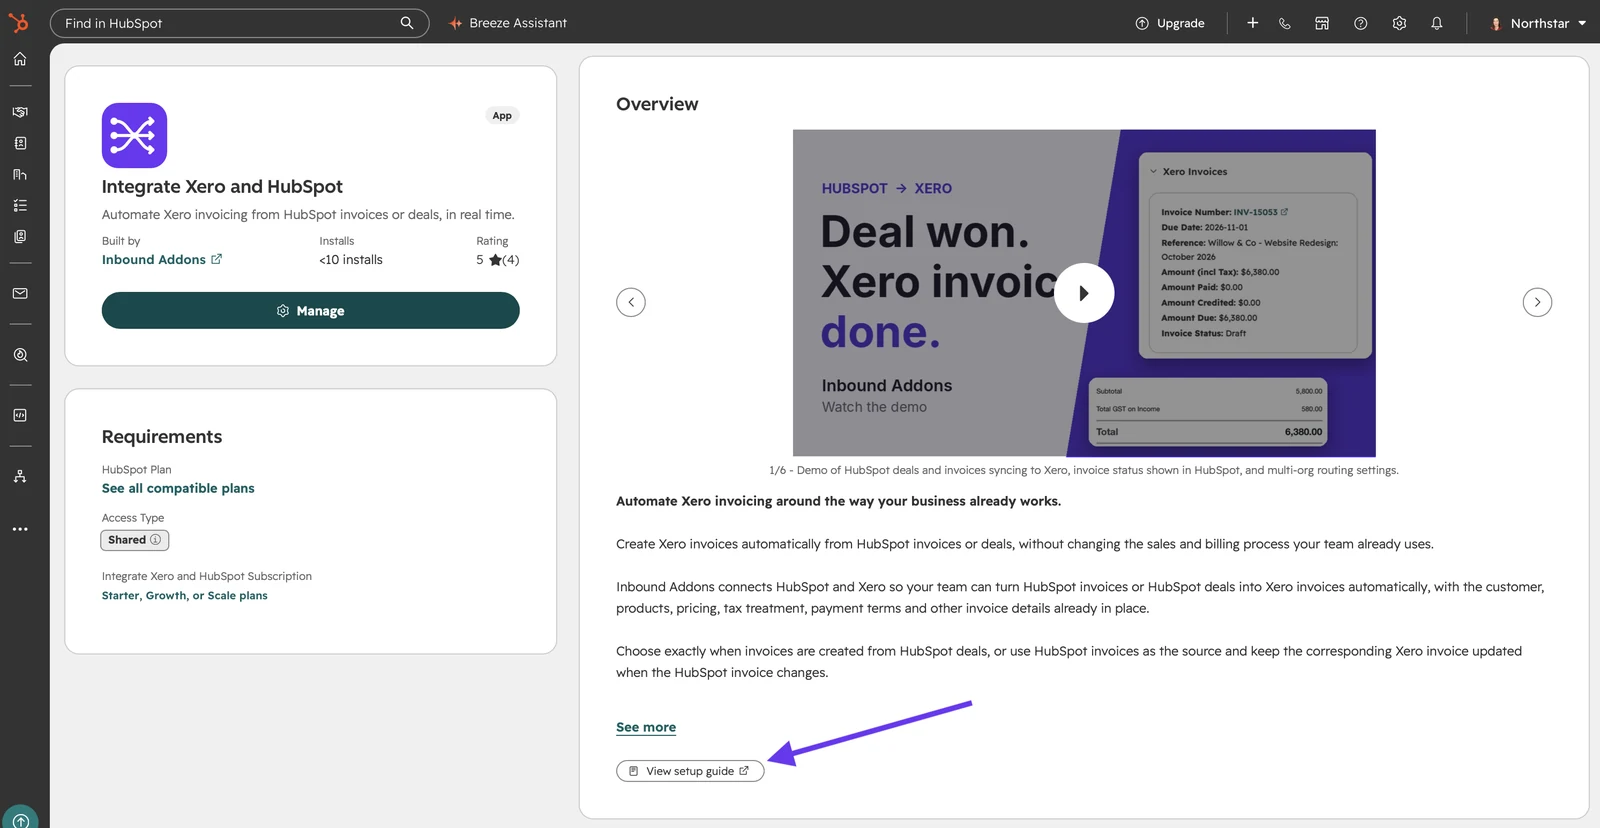Open the Inbound Addons builder link

point(162,260)
